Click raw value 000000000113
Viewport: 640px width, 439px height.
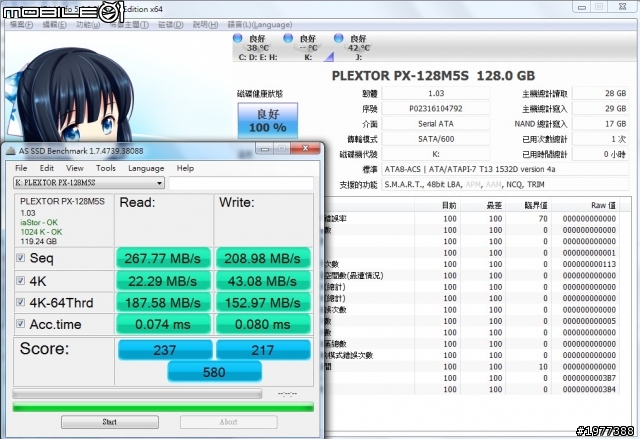(x=589, y=264)
